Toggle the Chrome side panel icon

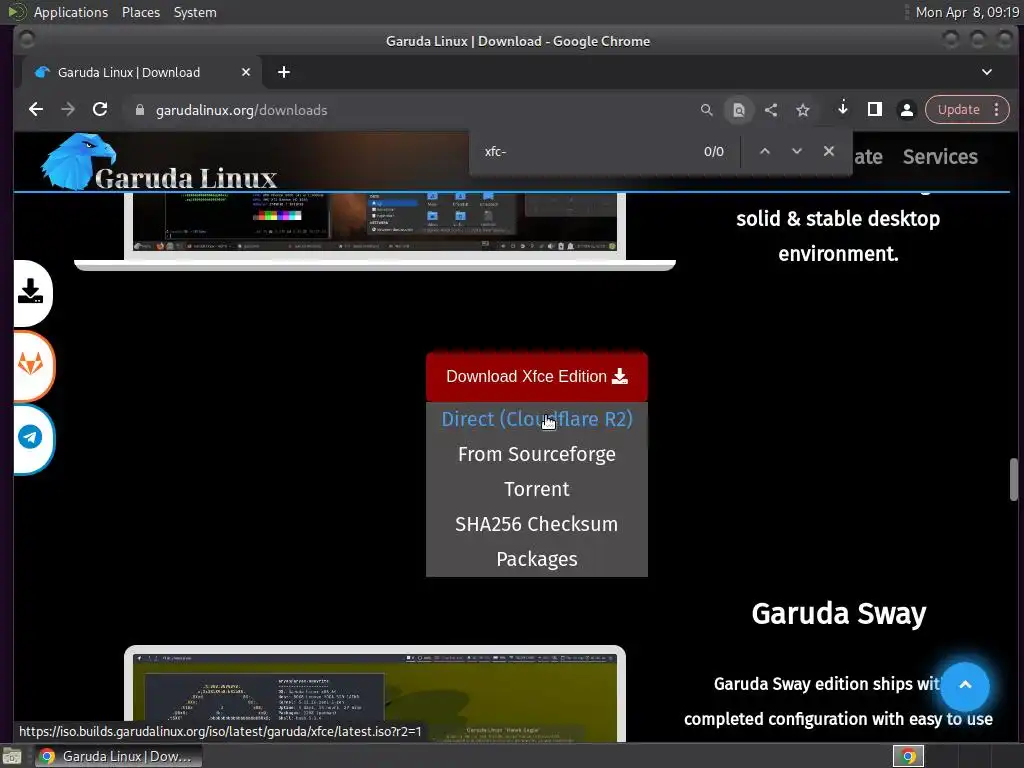874,110
